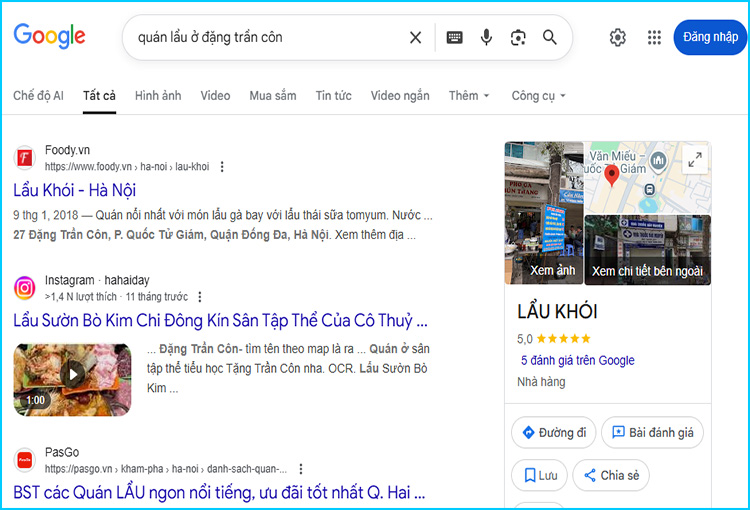Screen dimensions: 750x510
Task: Click the Bài đánh giá button
Action: click(x=652, y=432)
